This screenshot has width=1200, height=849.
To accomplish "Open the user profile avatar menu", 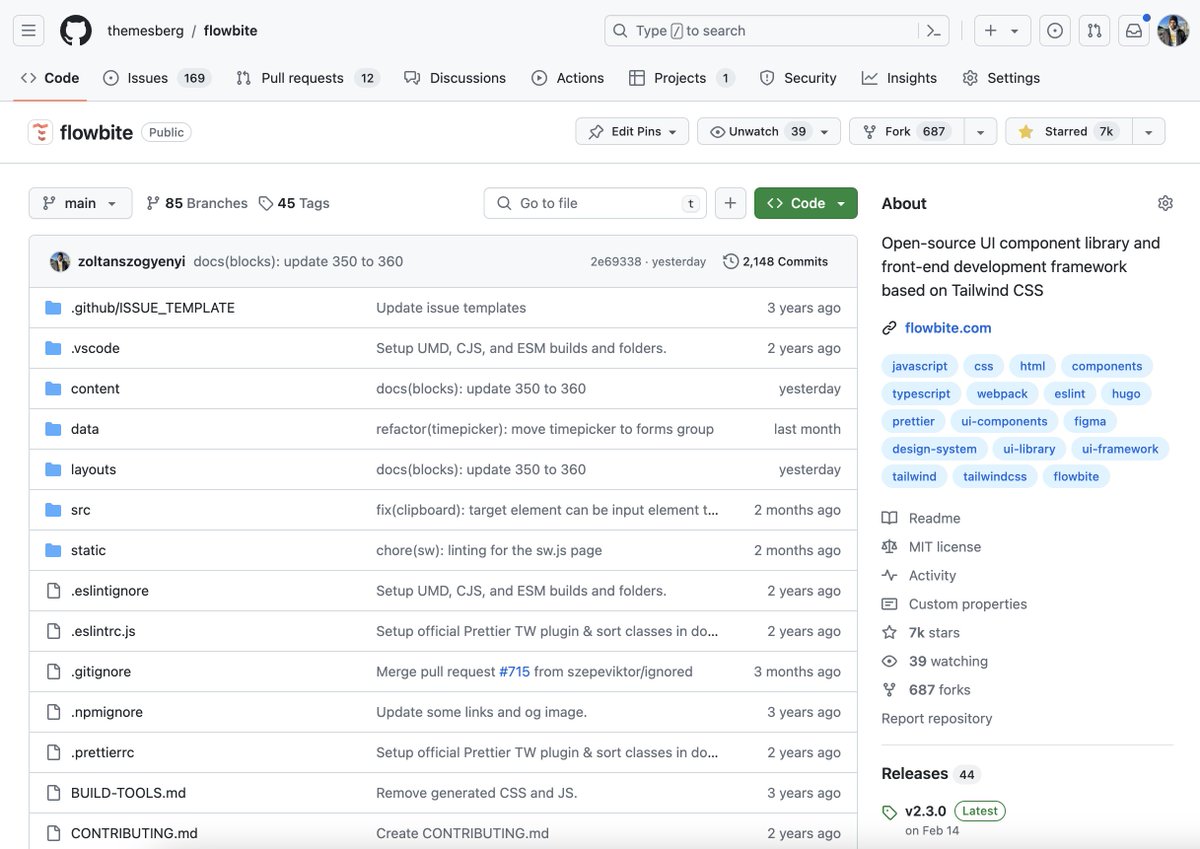I will coord(1173,31).
